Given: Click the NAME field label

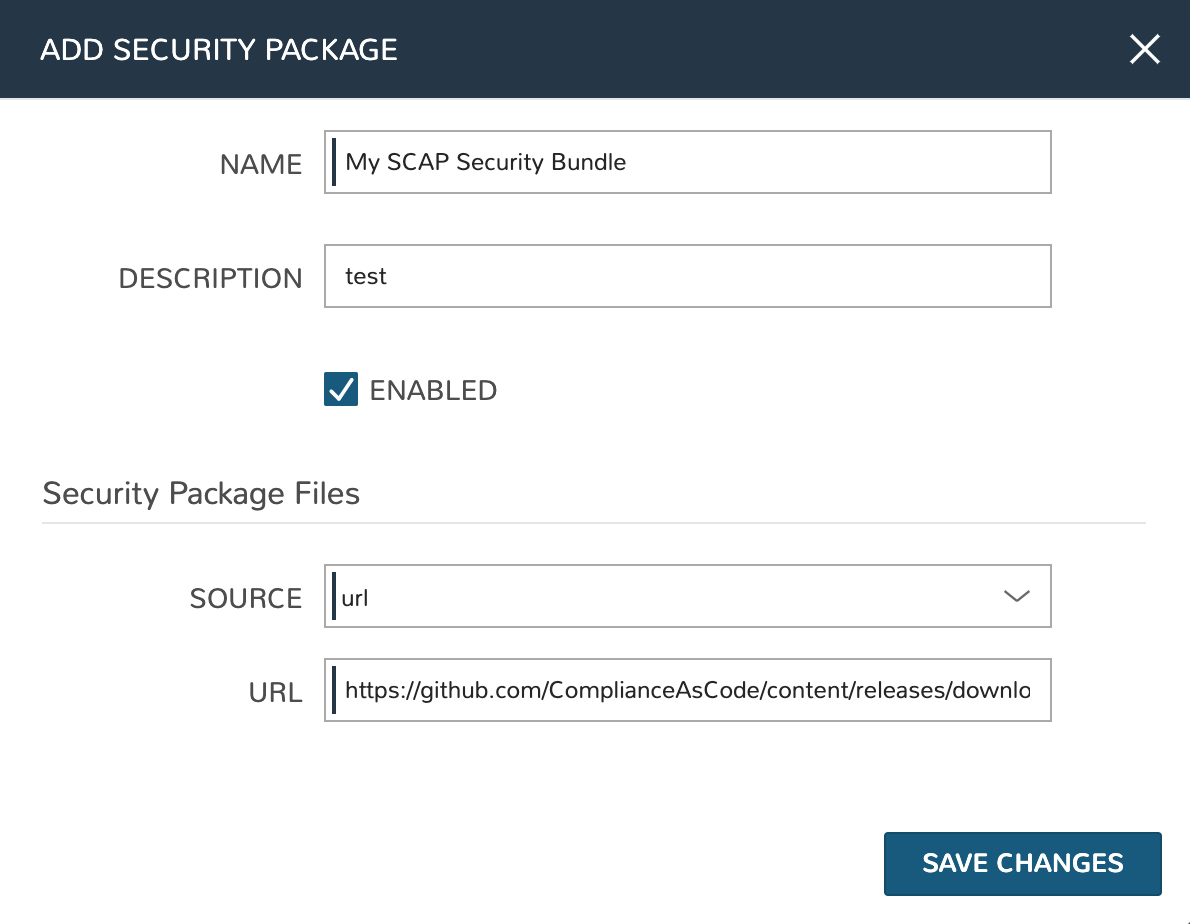Looking at the screenshot, I should click(x=261, y=164).
